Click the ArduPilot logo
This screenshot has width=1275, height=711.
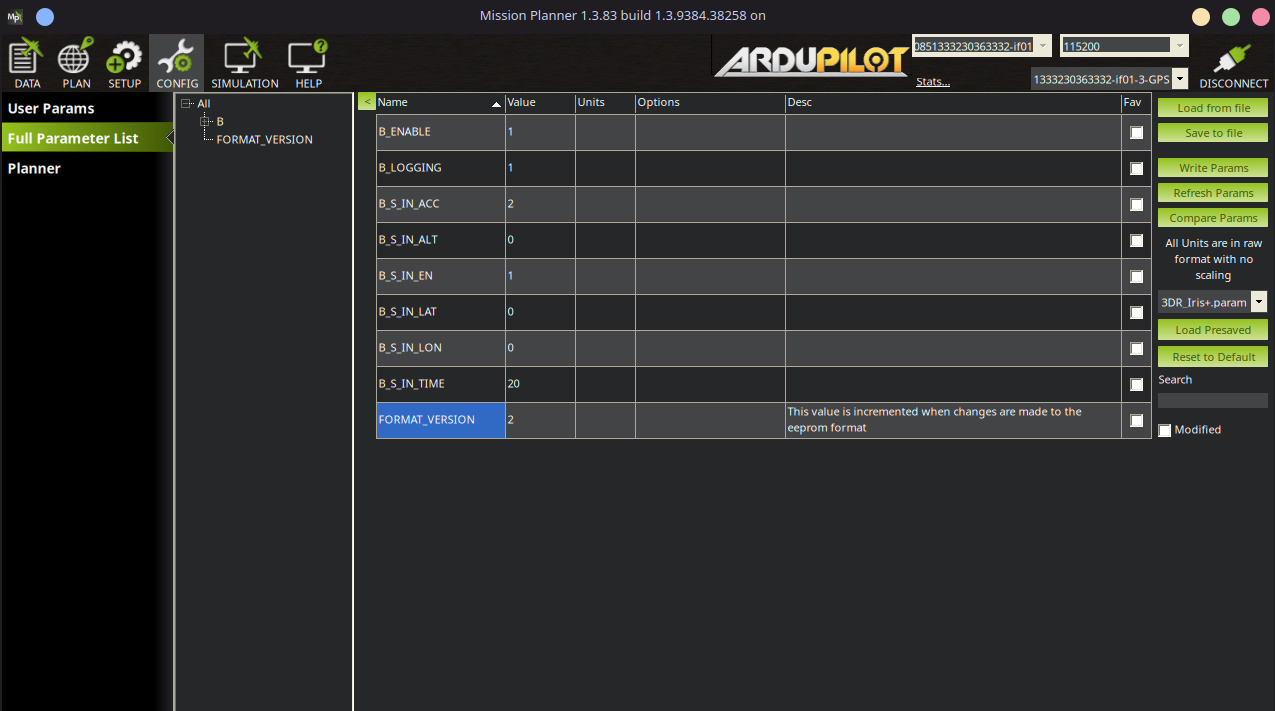(811, 62)
